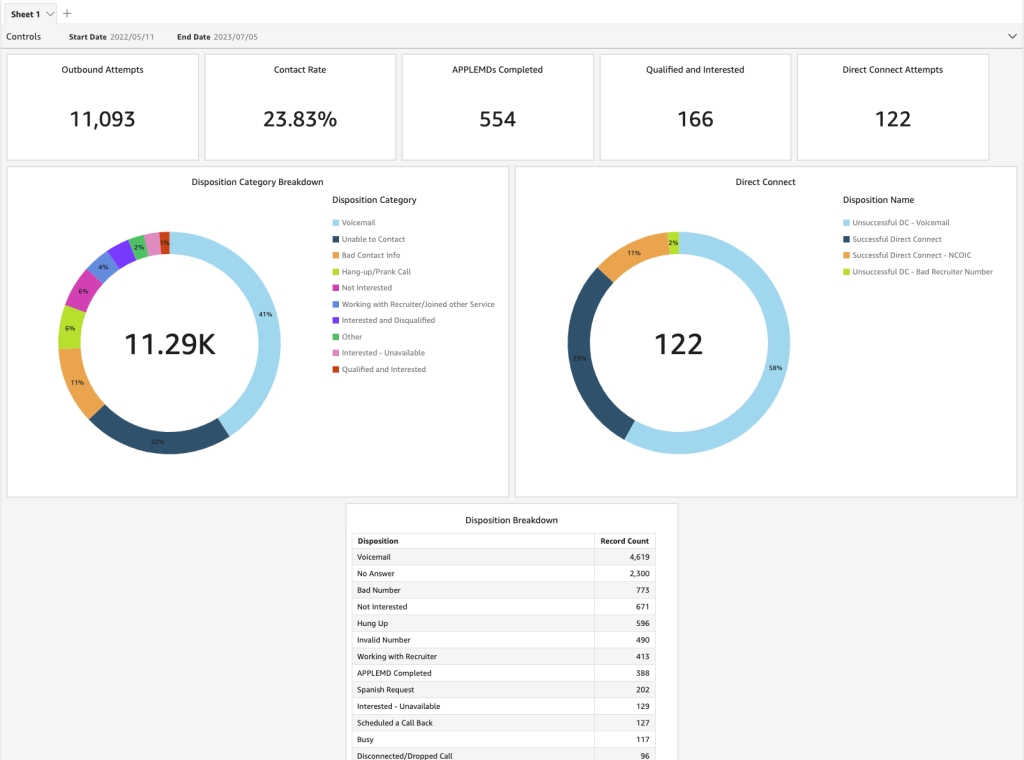Click the Contact Rate KPI card

tap(299, 105)
